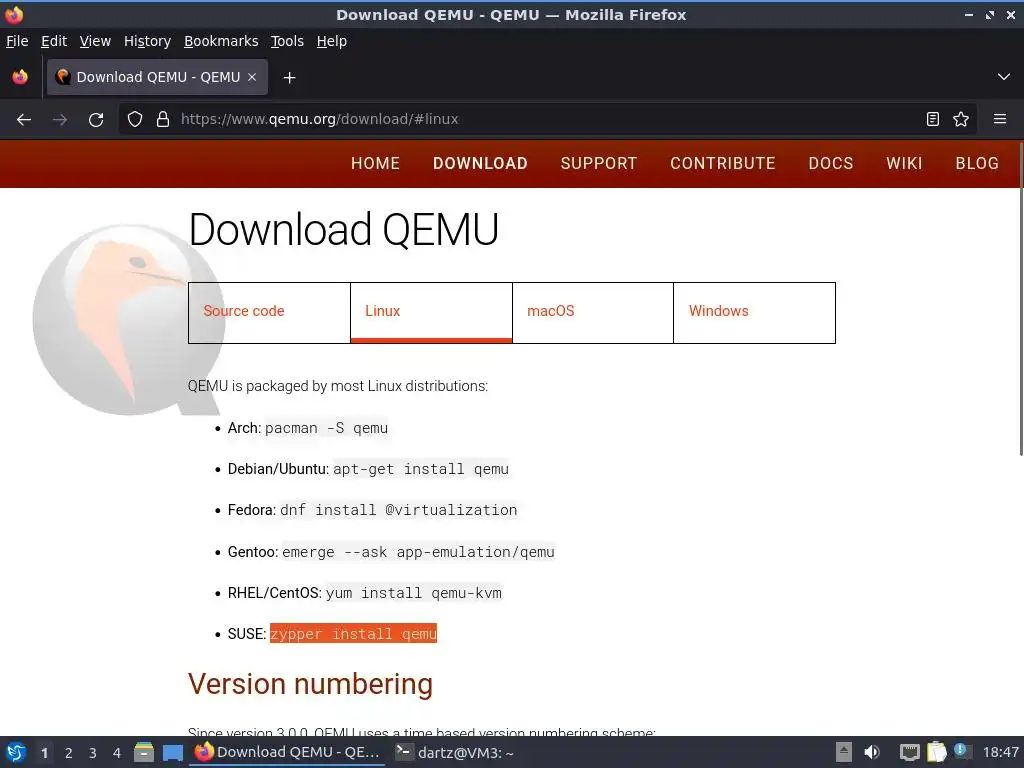Open DOWNLOAD in site navigation
The image size is (1024, 768).
pyautogui.click(x=480, y=163)
